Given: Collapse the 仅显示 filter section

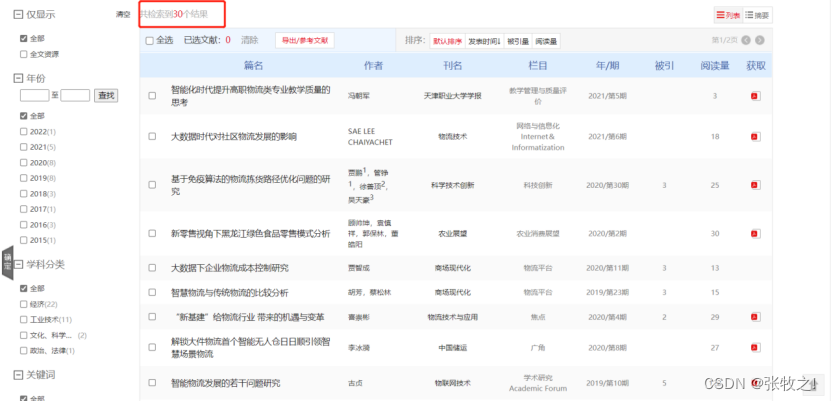Looking at the screenshot, I should 18,15.
